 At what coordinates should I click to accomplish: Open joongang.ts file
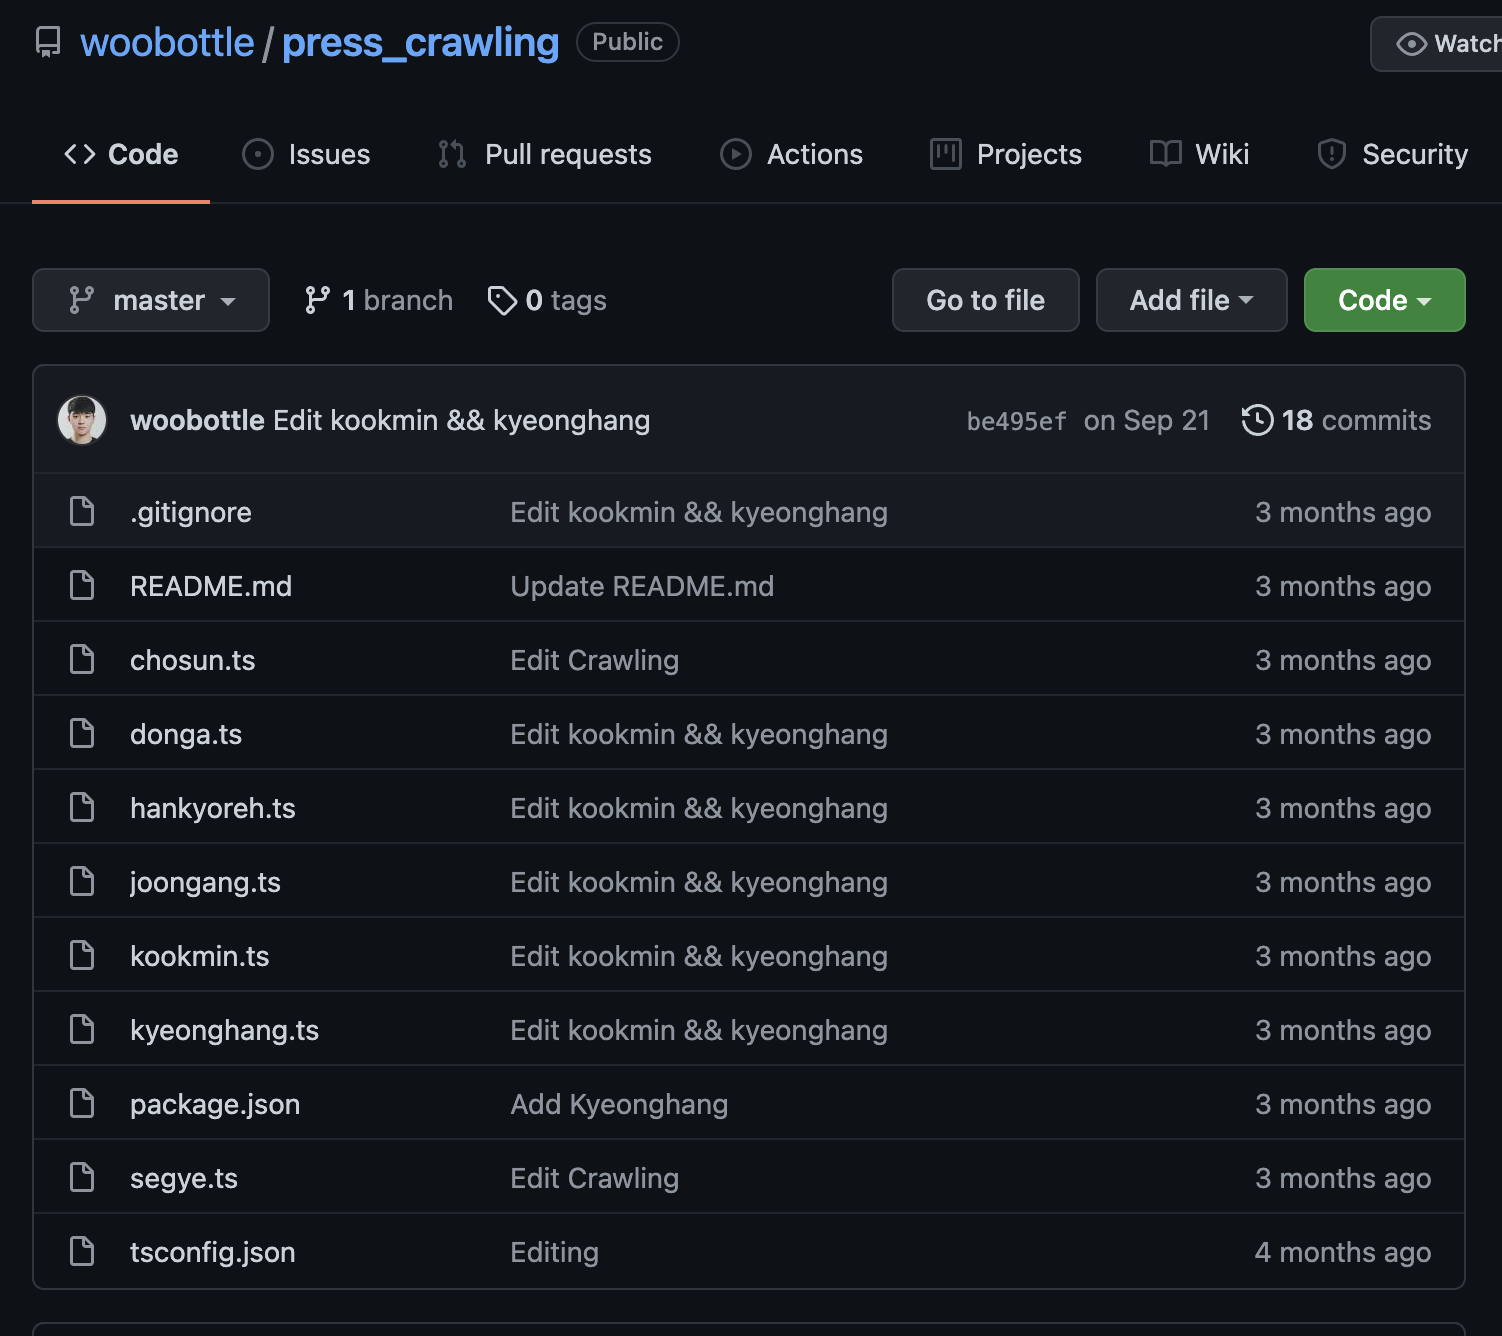coord(205,882)
